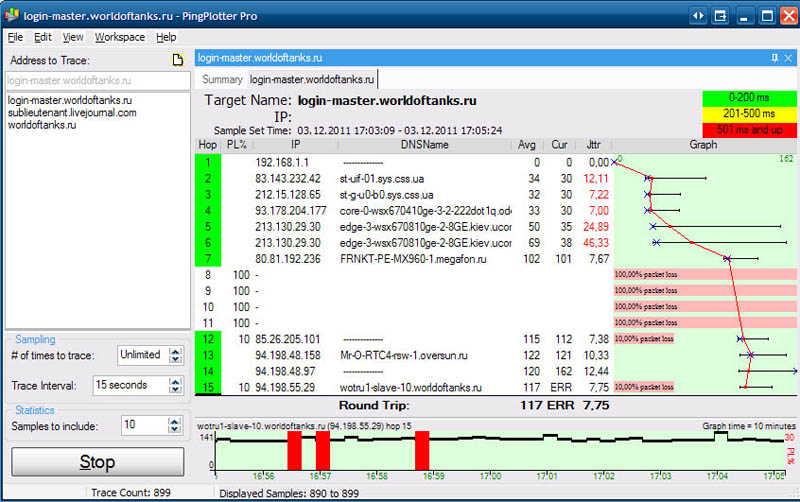Close the login-master.worldoftanks.ru trace panel
The image size is (800, 502).
click(788, 58)
